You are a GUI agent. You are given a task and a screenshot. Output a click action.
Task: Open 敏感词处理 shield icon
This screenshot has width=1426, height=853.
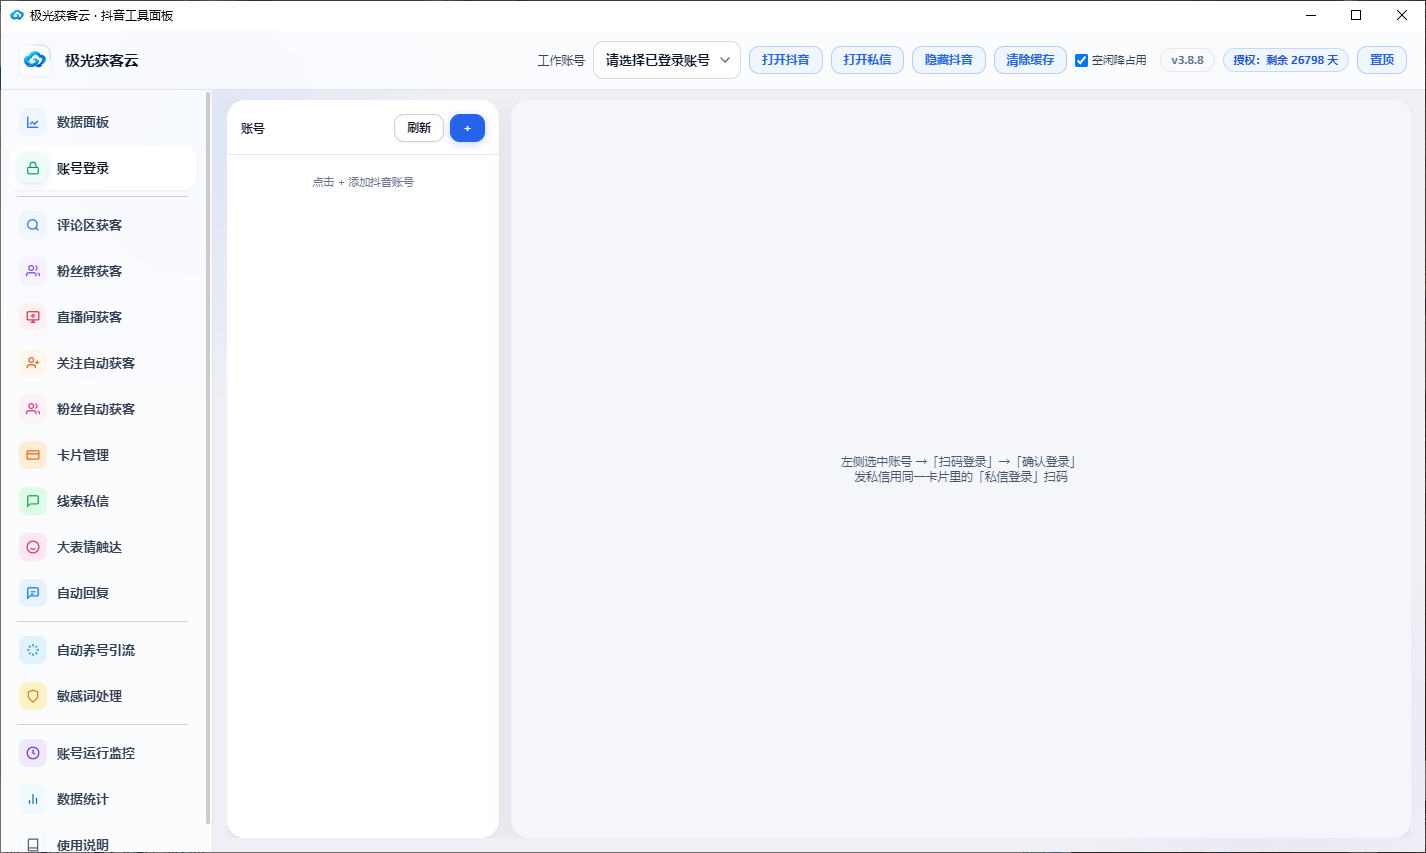tap(33, 696)
